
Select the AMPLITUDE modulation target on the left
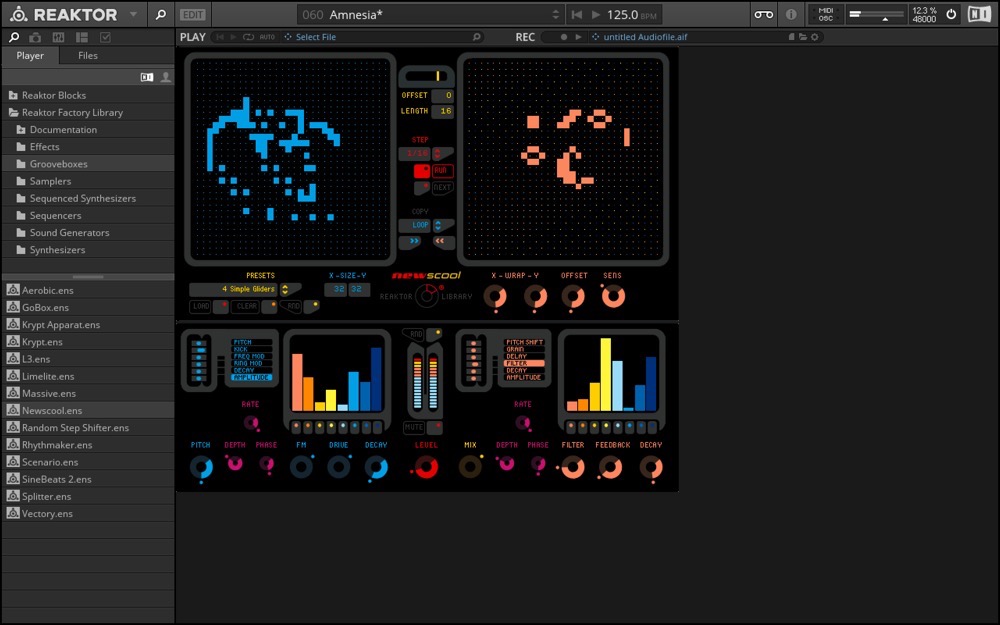pyautogui.click(x=252, y=378)
